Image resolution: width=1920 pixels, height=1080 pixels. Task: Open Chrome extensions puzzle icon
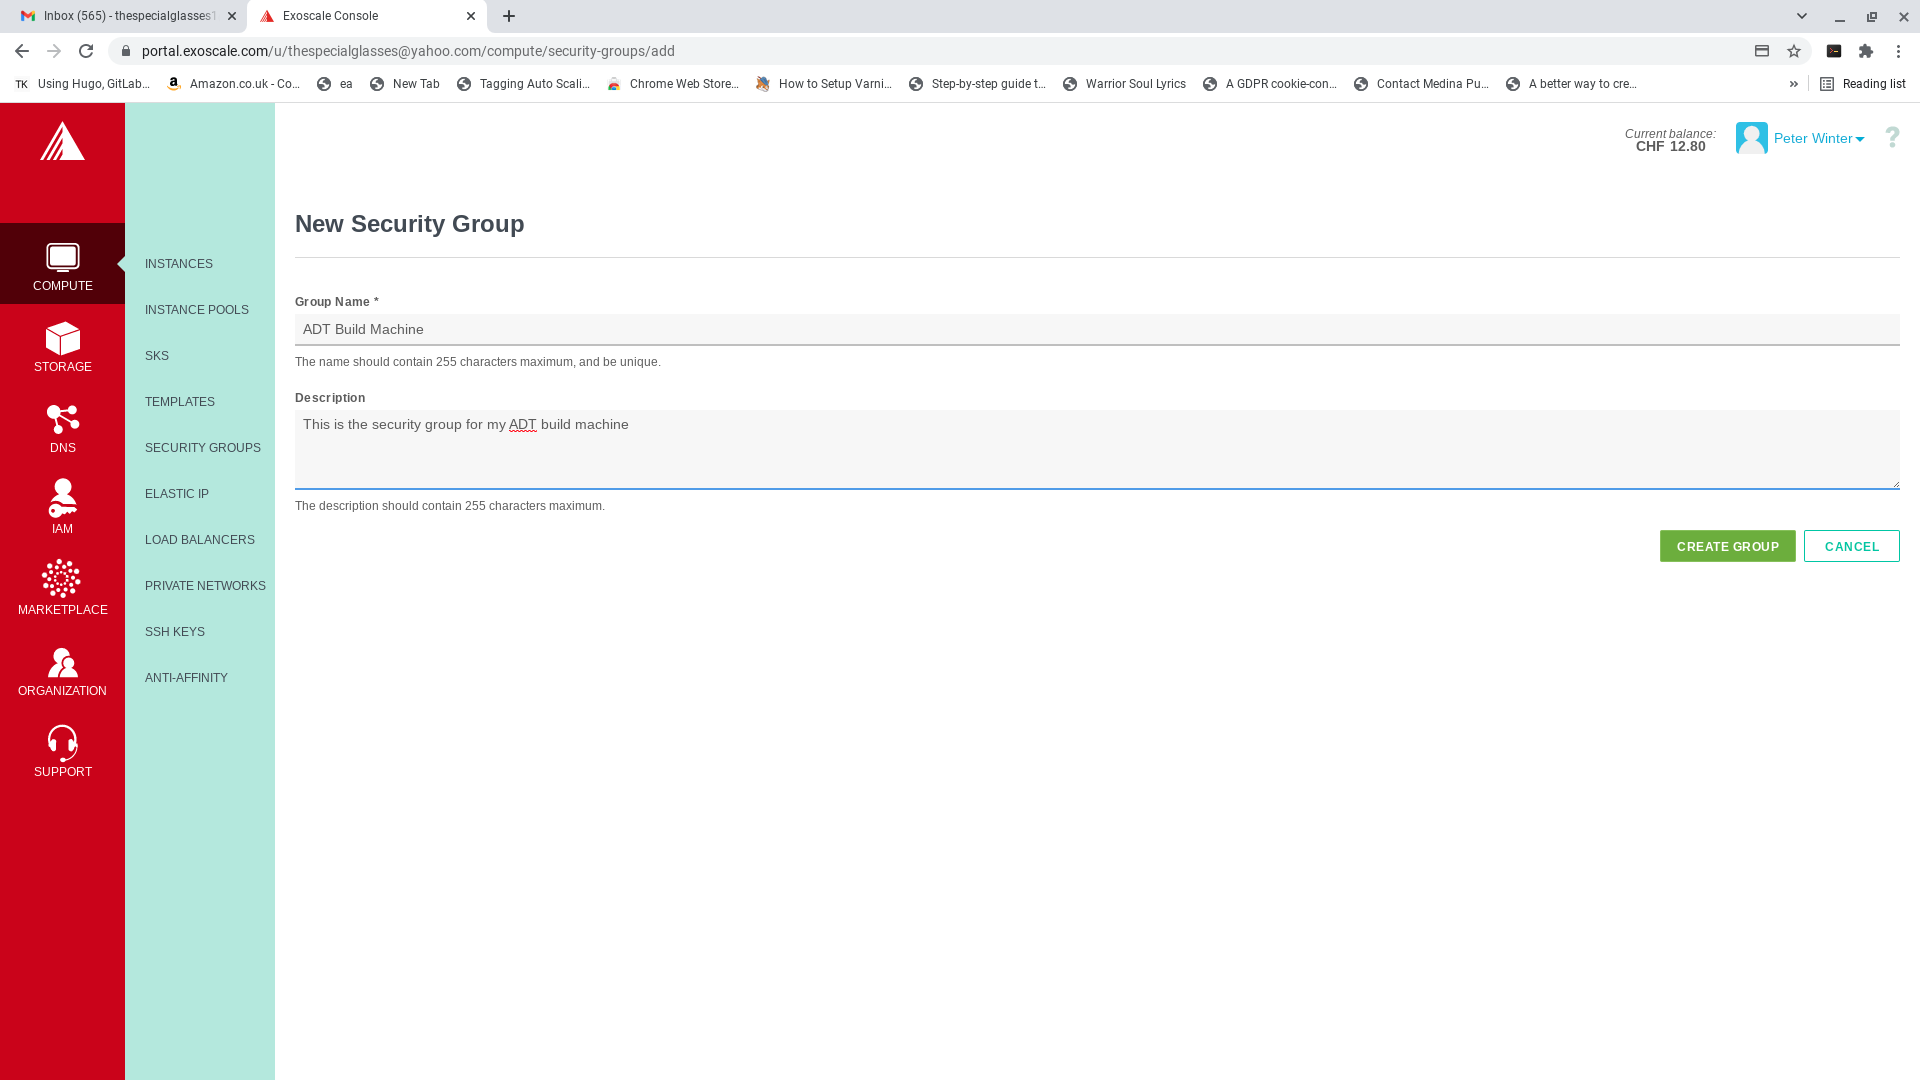click(x=1866, y=51)
